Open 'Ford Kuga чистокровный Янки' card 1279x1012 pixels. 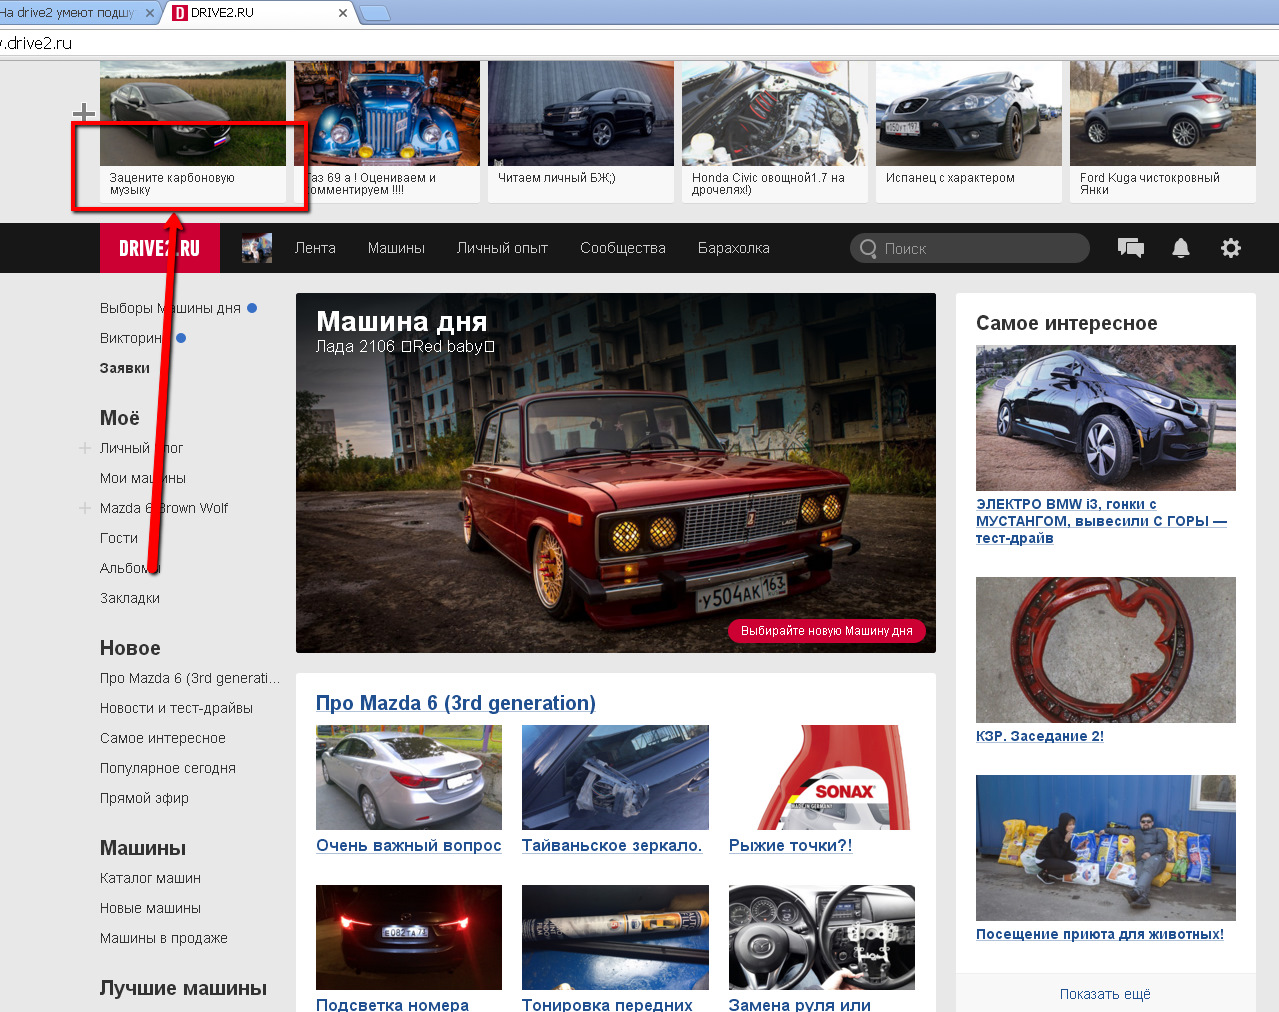[x=1163, y=132]
